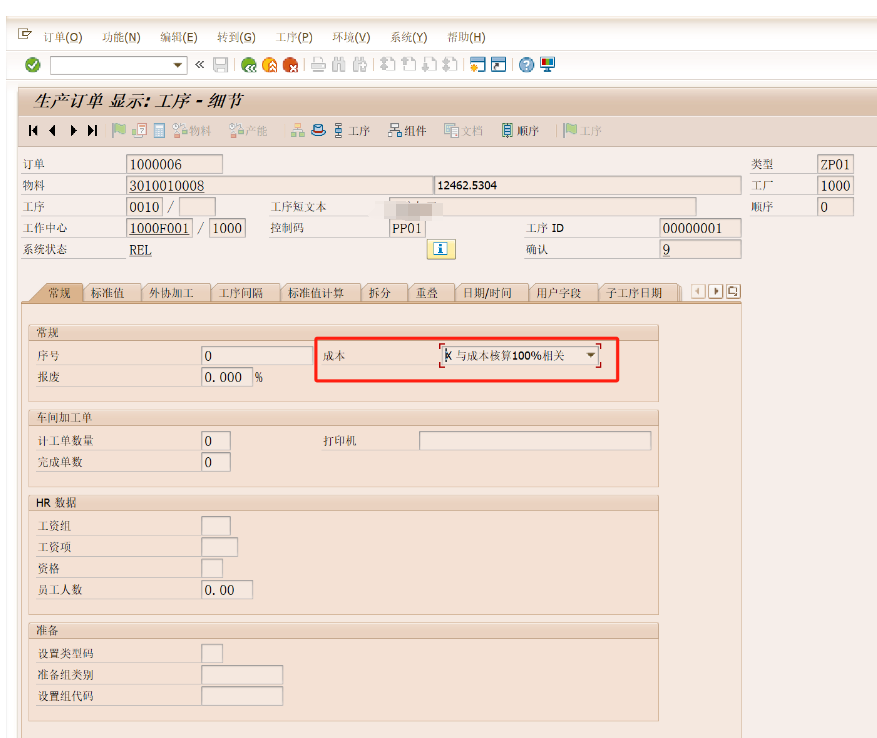Click the Create new session icon
Screen dimensions: 877x738
click(477, 64)
